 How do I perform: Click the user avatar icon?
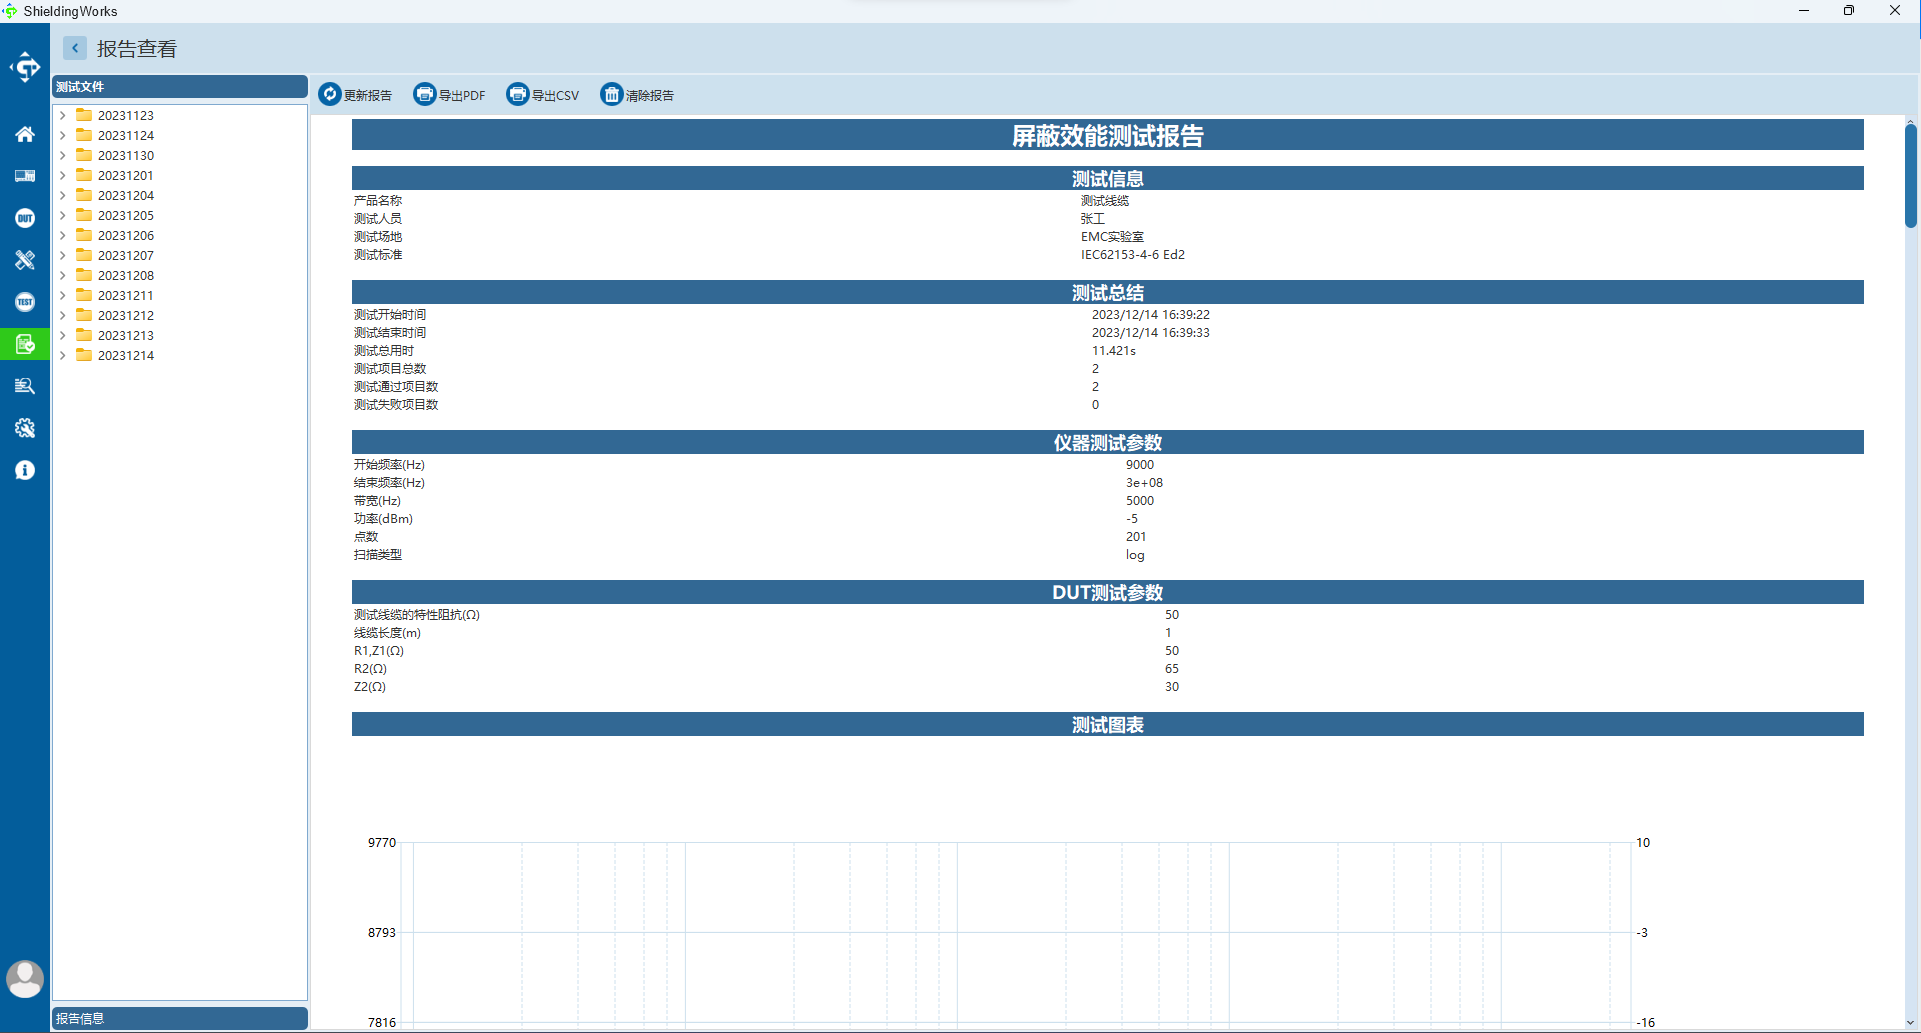(25, 979)
